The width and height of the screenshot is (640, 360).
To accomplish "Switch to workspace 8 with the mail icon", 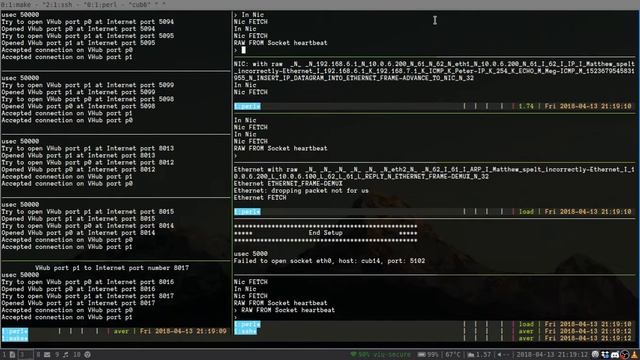I will tap(43, 355).
